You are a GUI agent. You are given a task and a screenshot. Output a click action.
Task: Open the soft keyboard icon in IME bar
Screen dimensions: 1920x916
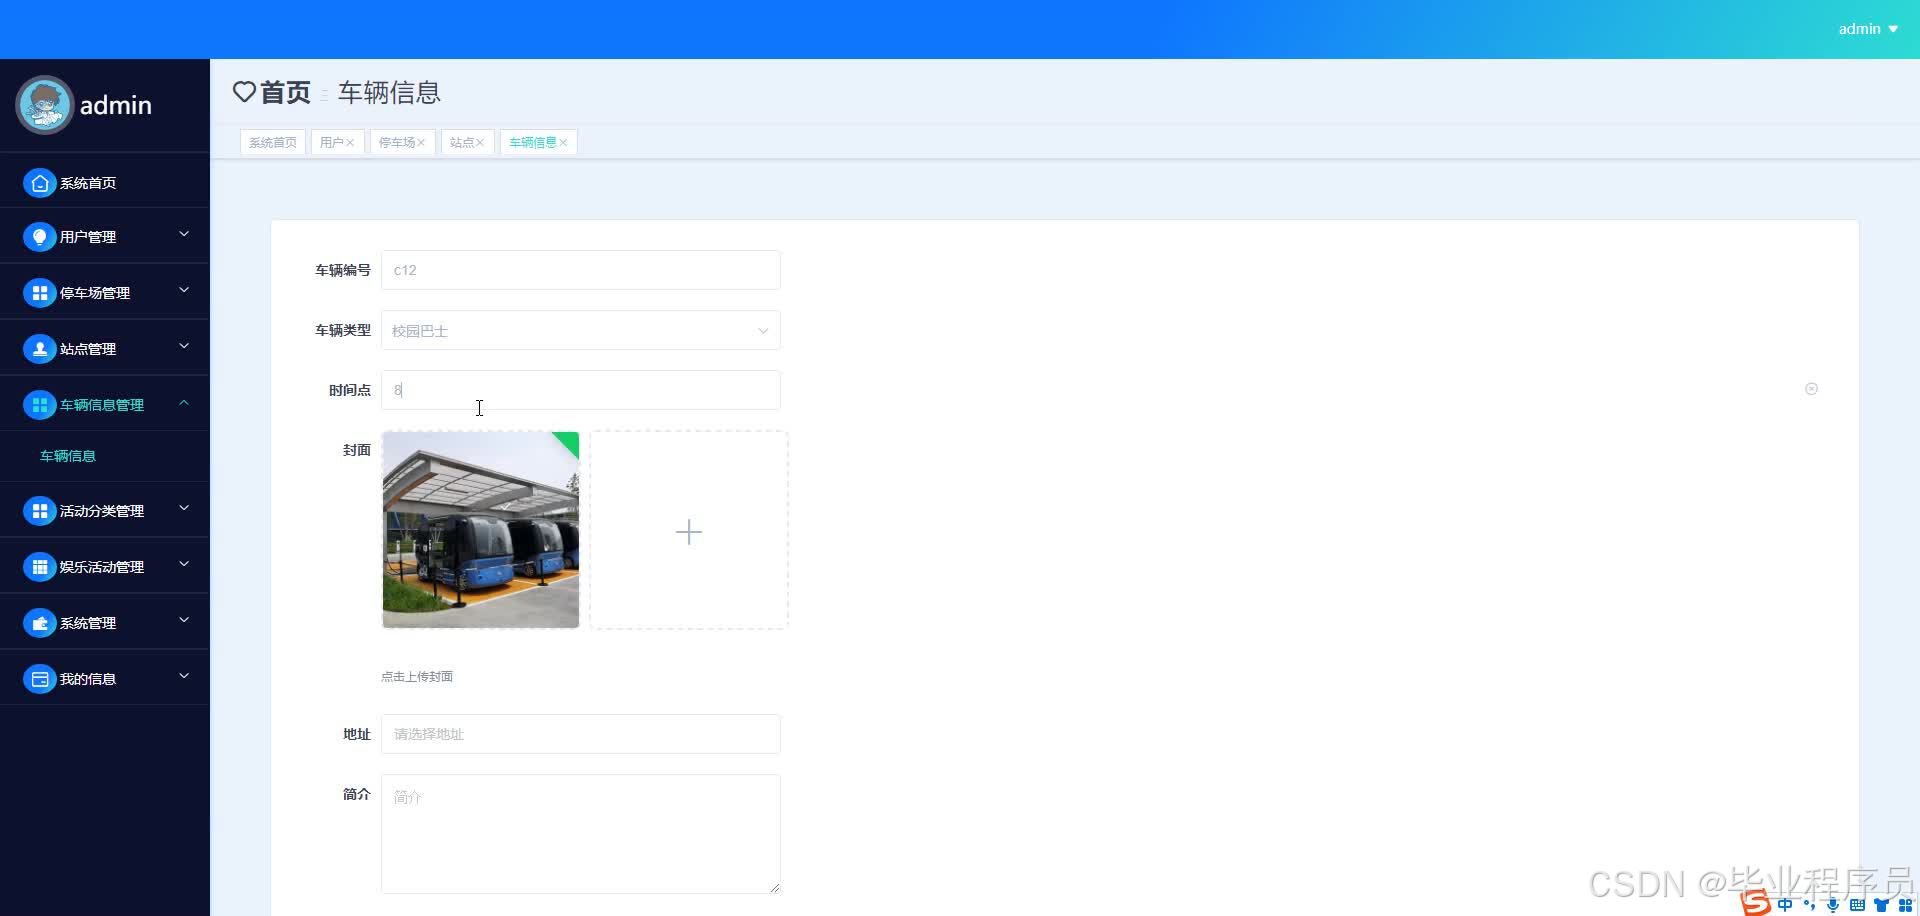coord(1857,905)
